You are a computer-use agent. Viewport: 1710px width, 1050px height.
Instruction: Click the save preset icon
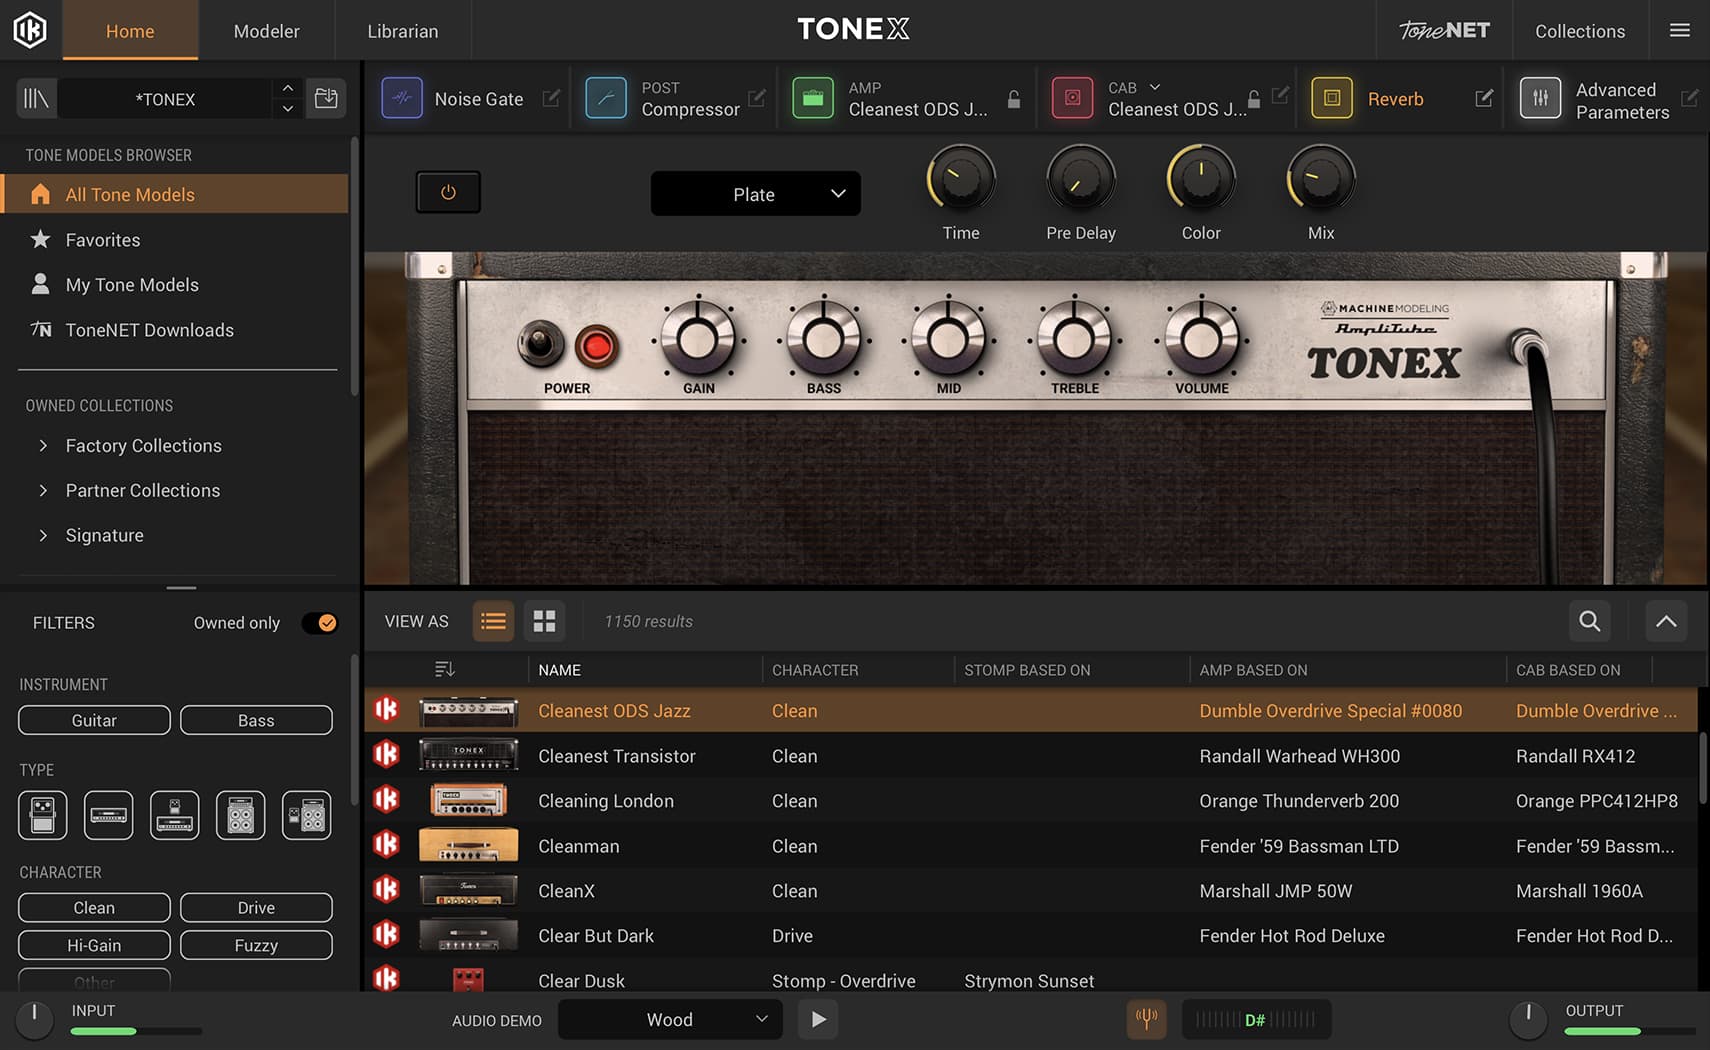(326, 98)
